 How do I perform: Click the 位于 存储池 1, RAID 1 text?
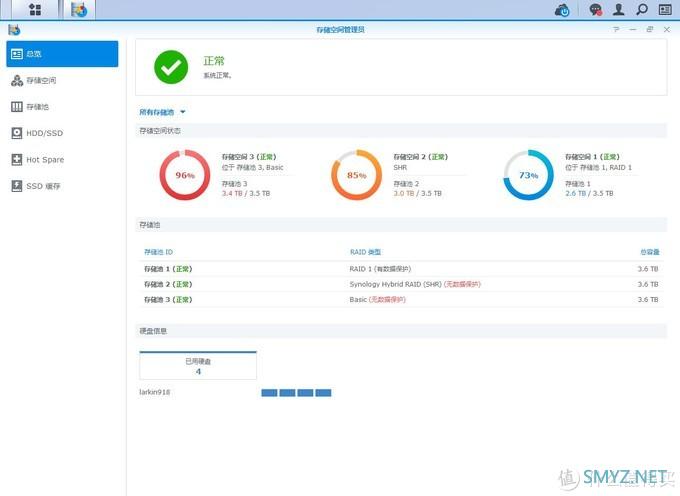pos(598,167)
